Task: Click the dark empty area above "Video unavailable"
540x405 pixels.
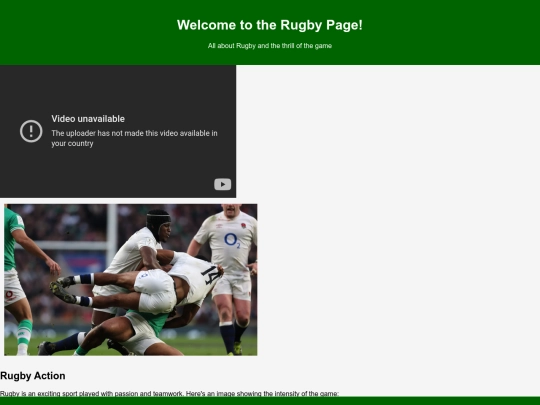Action: click(118, 89)
